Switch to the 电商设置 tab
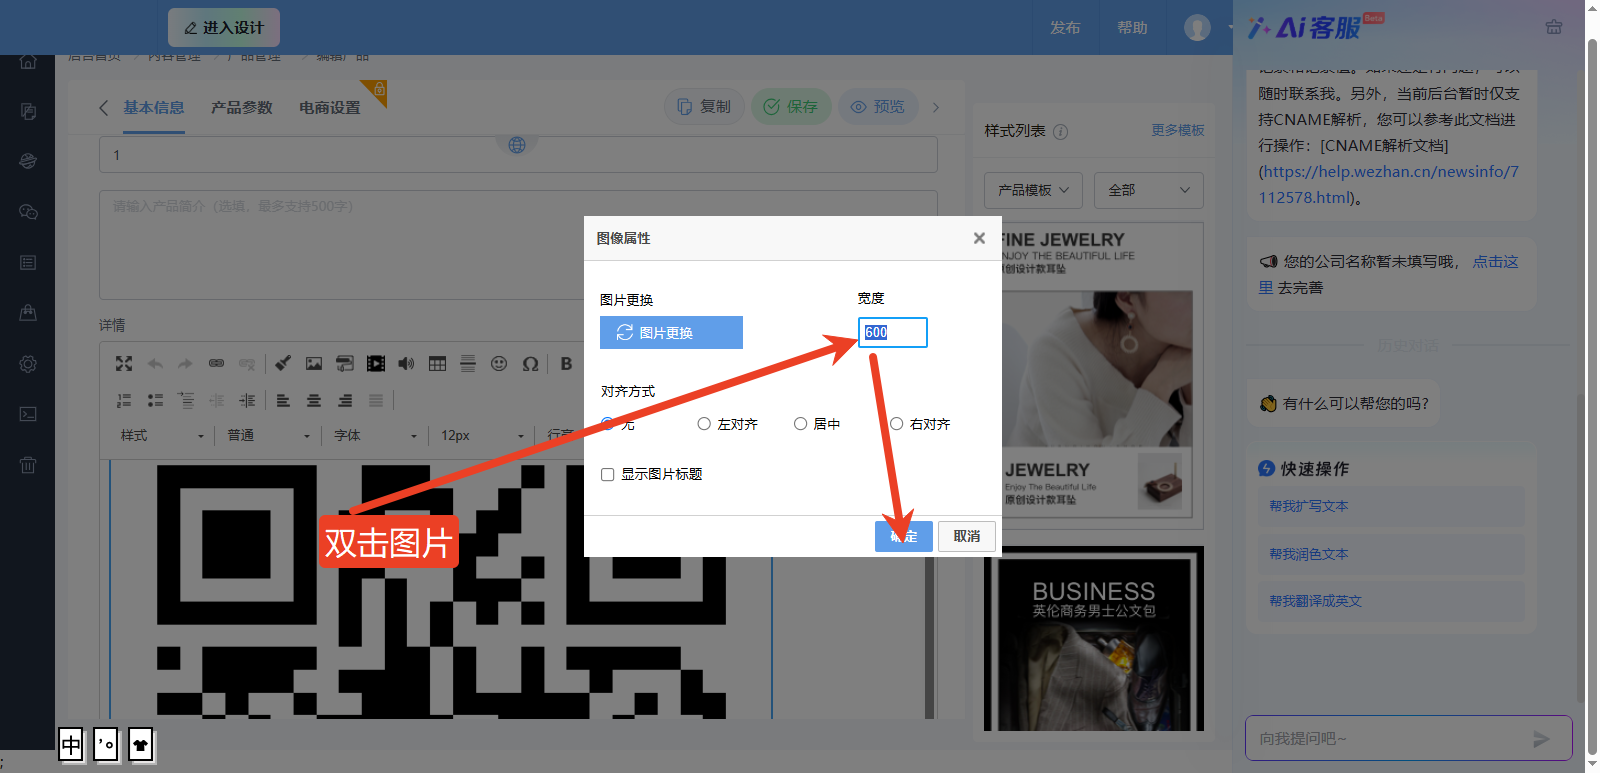This screenshot has height=773, width=1600. click(330, 107)
